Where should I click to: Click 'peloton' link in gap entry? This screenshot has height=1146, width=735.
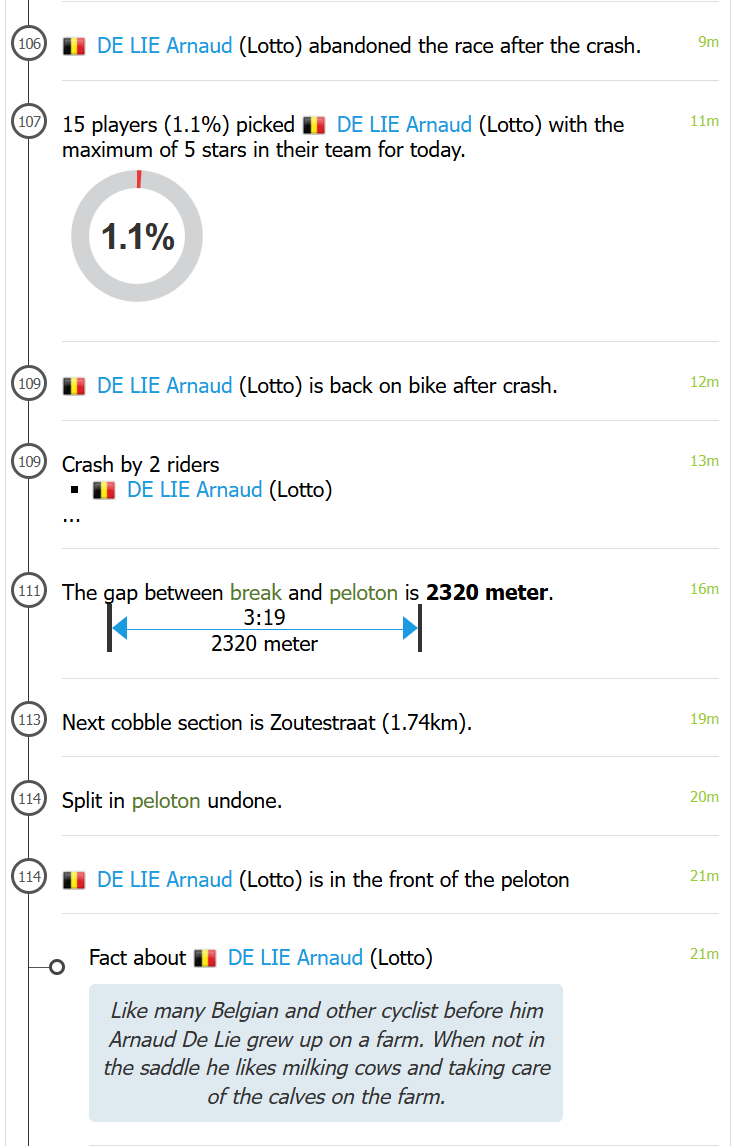click(x=363, y=593)
